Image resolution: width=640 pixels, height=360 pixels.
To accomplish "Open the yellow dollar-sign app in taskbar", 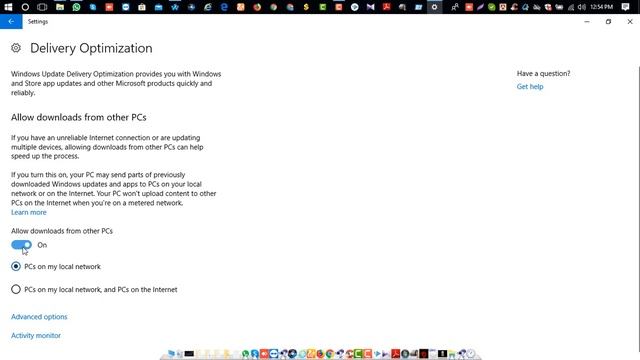I will tap(306, 7).
